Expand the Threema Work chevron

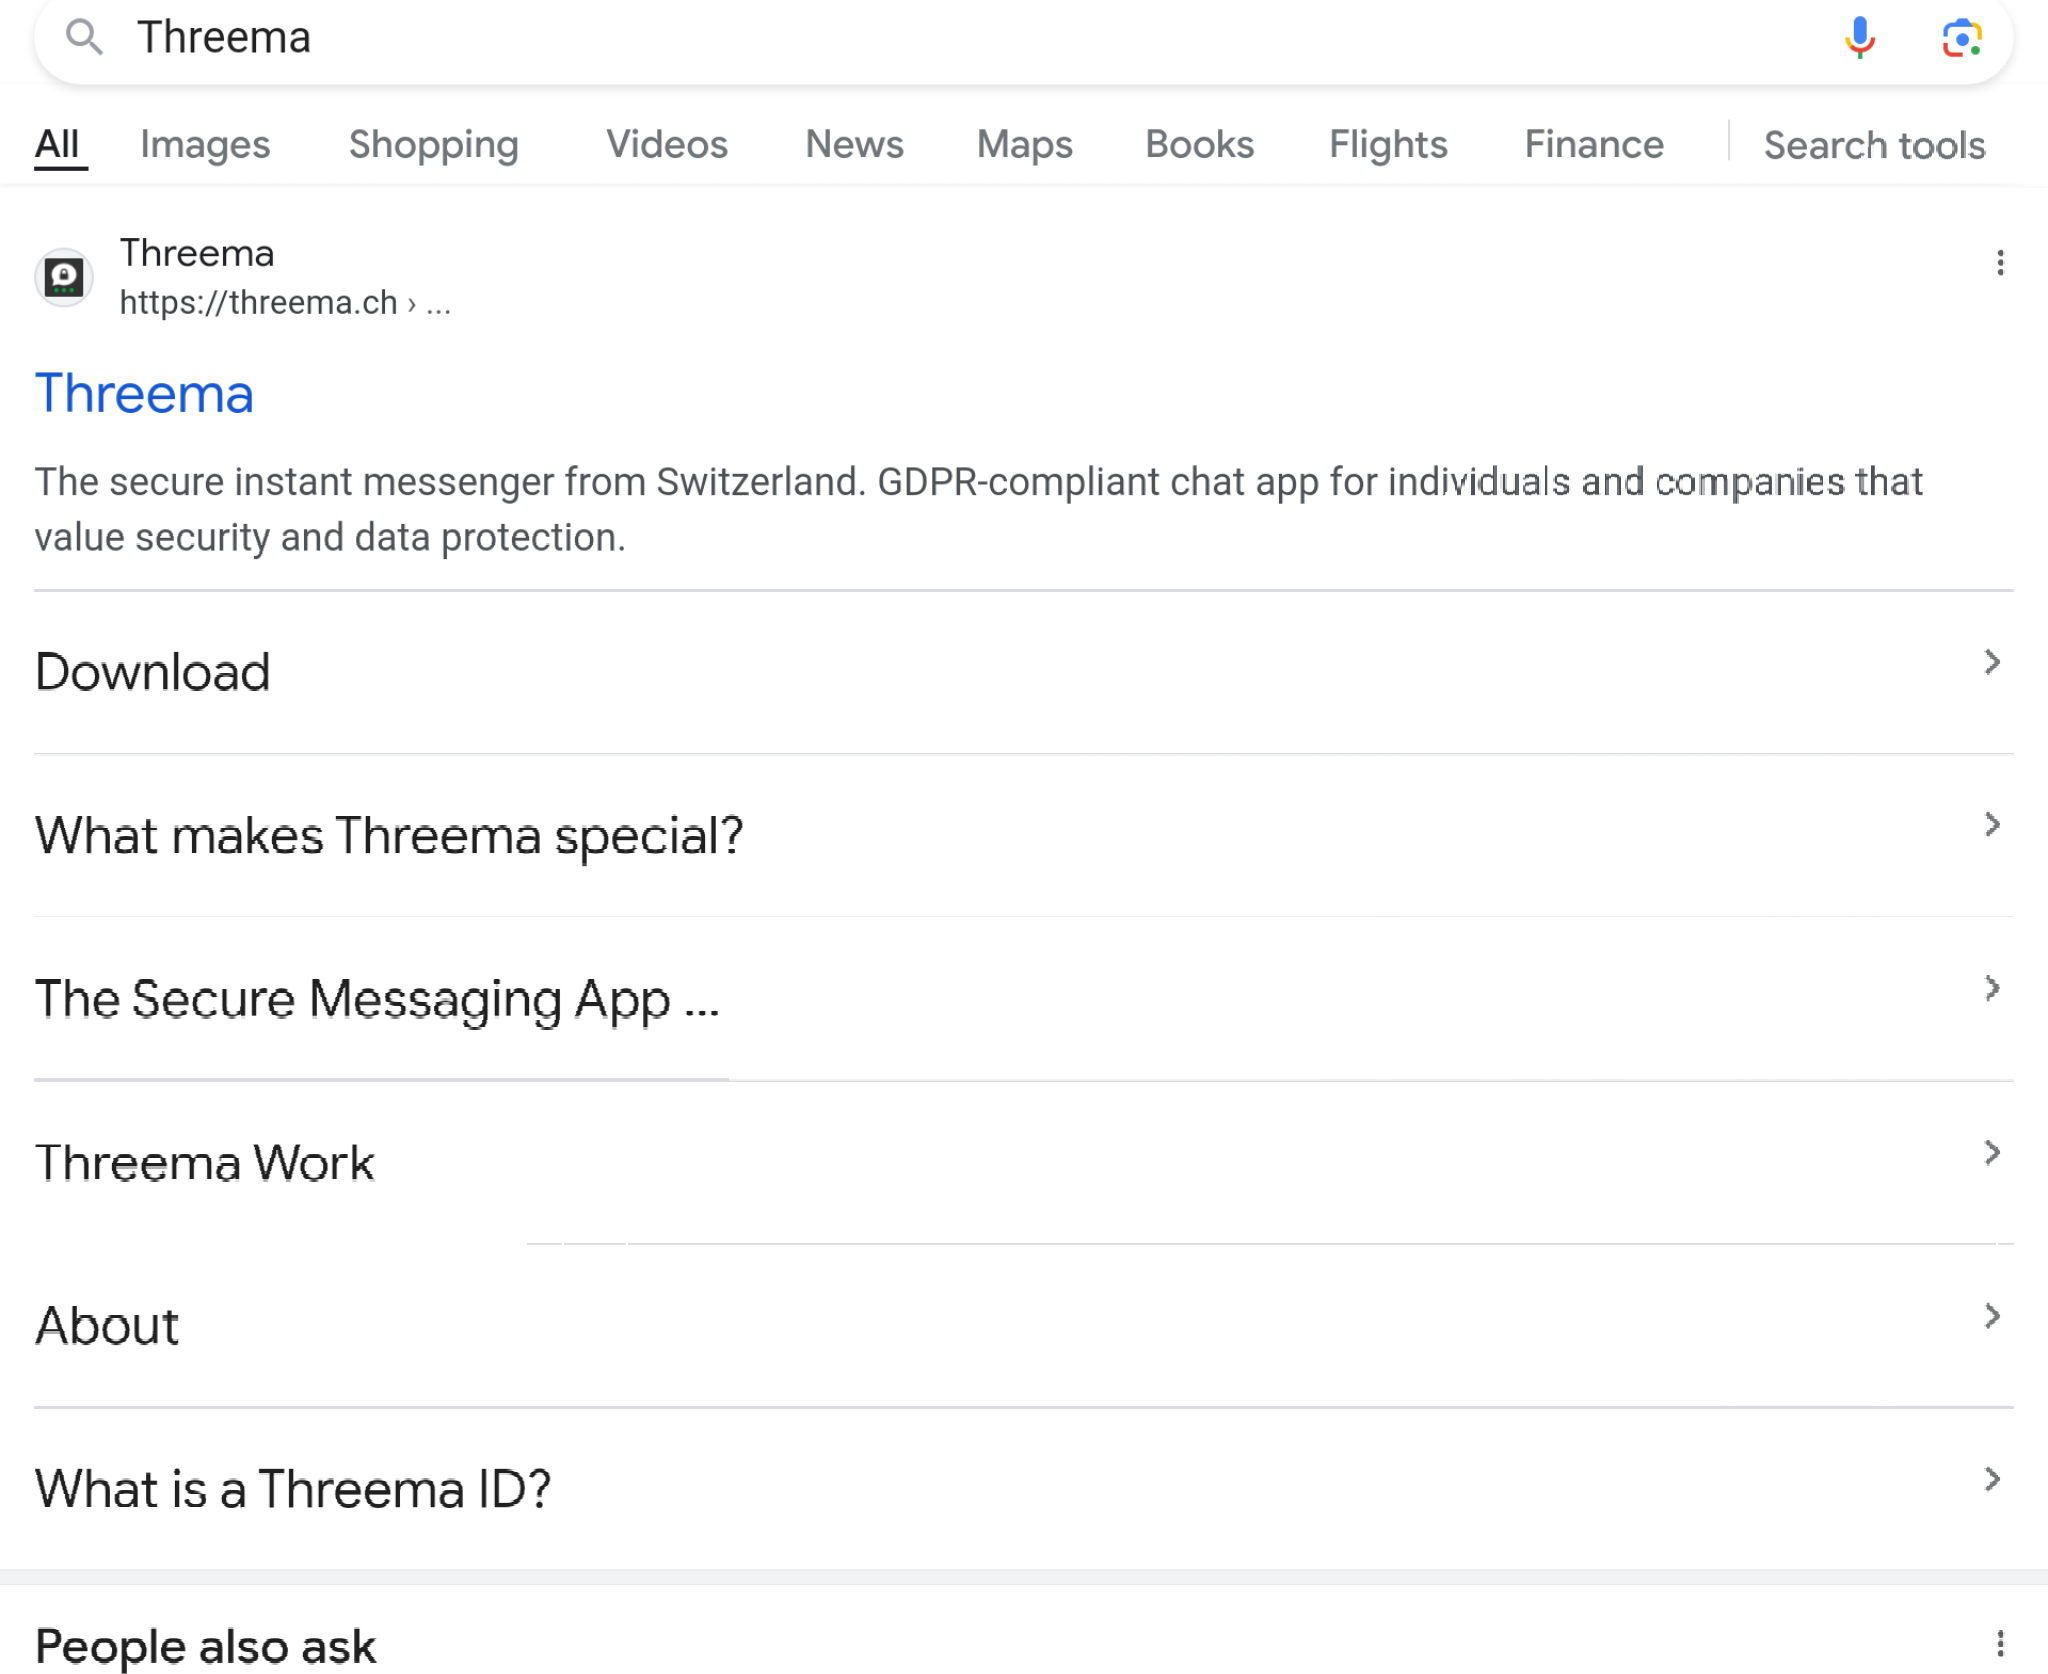click(1991, 1153)
